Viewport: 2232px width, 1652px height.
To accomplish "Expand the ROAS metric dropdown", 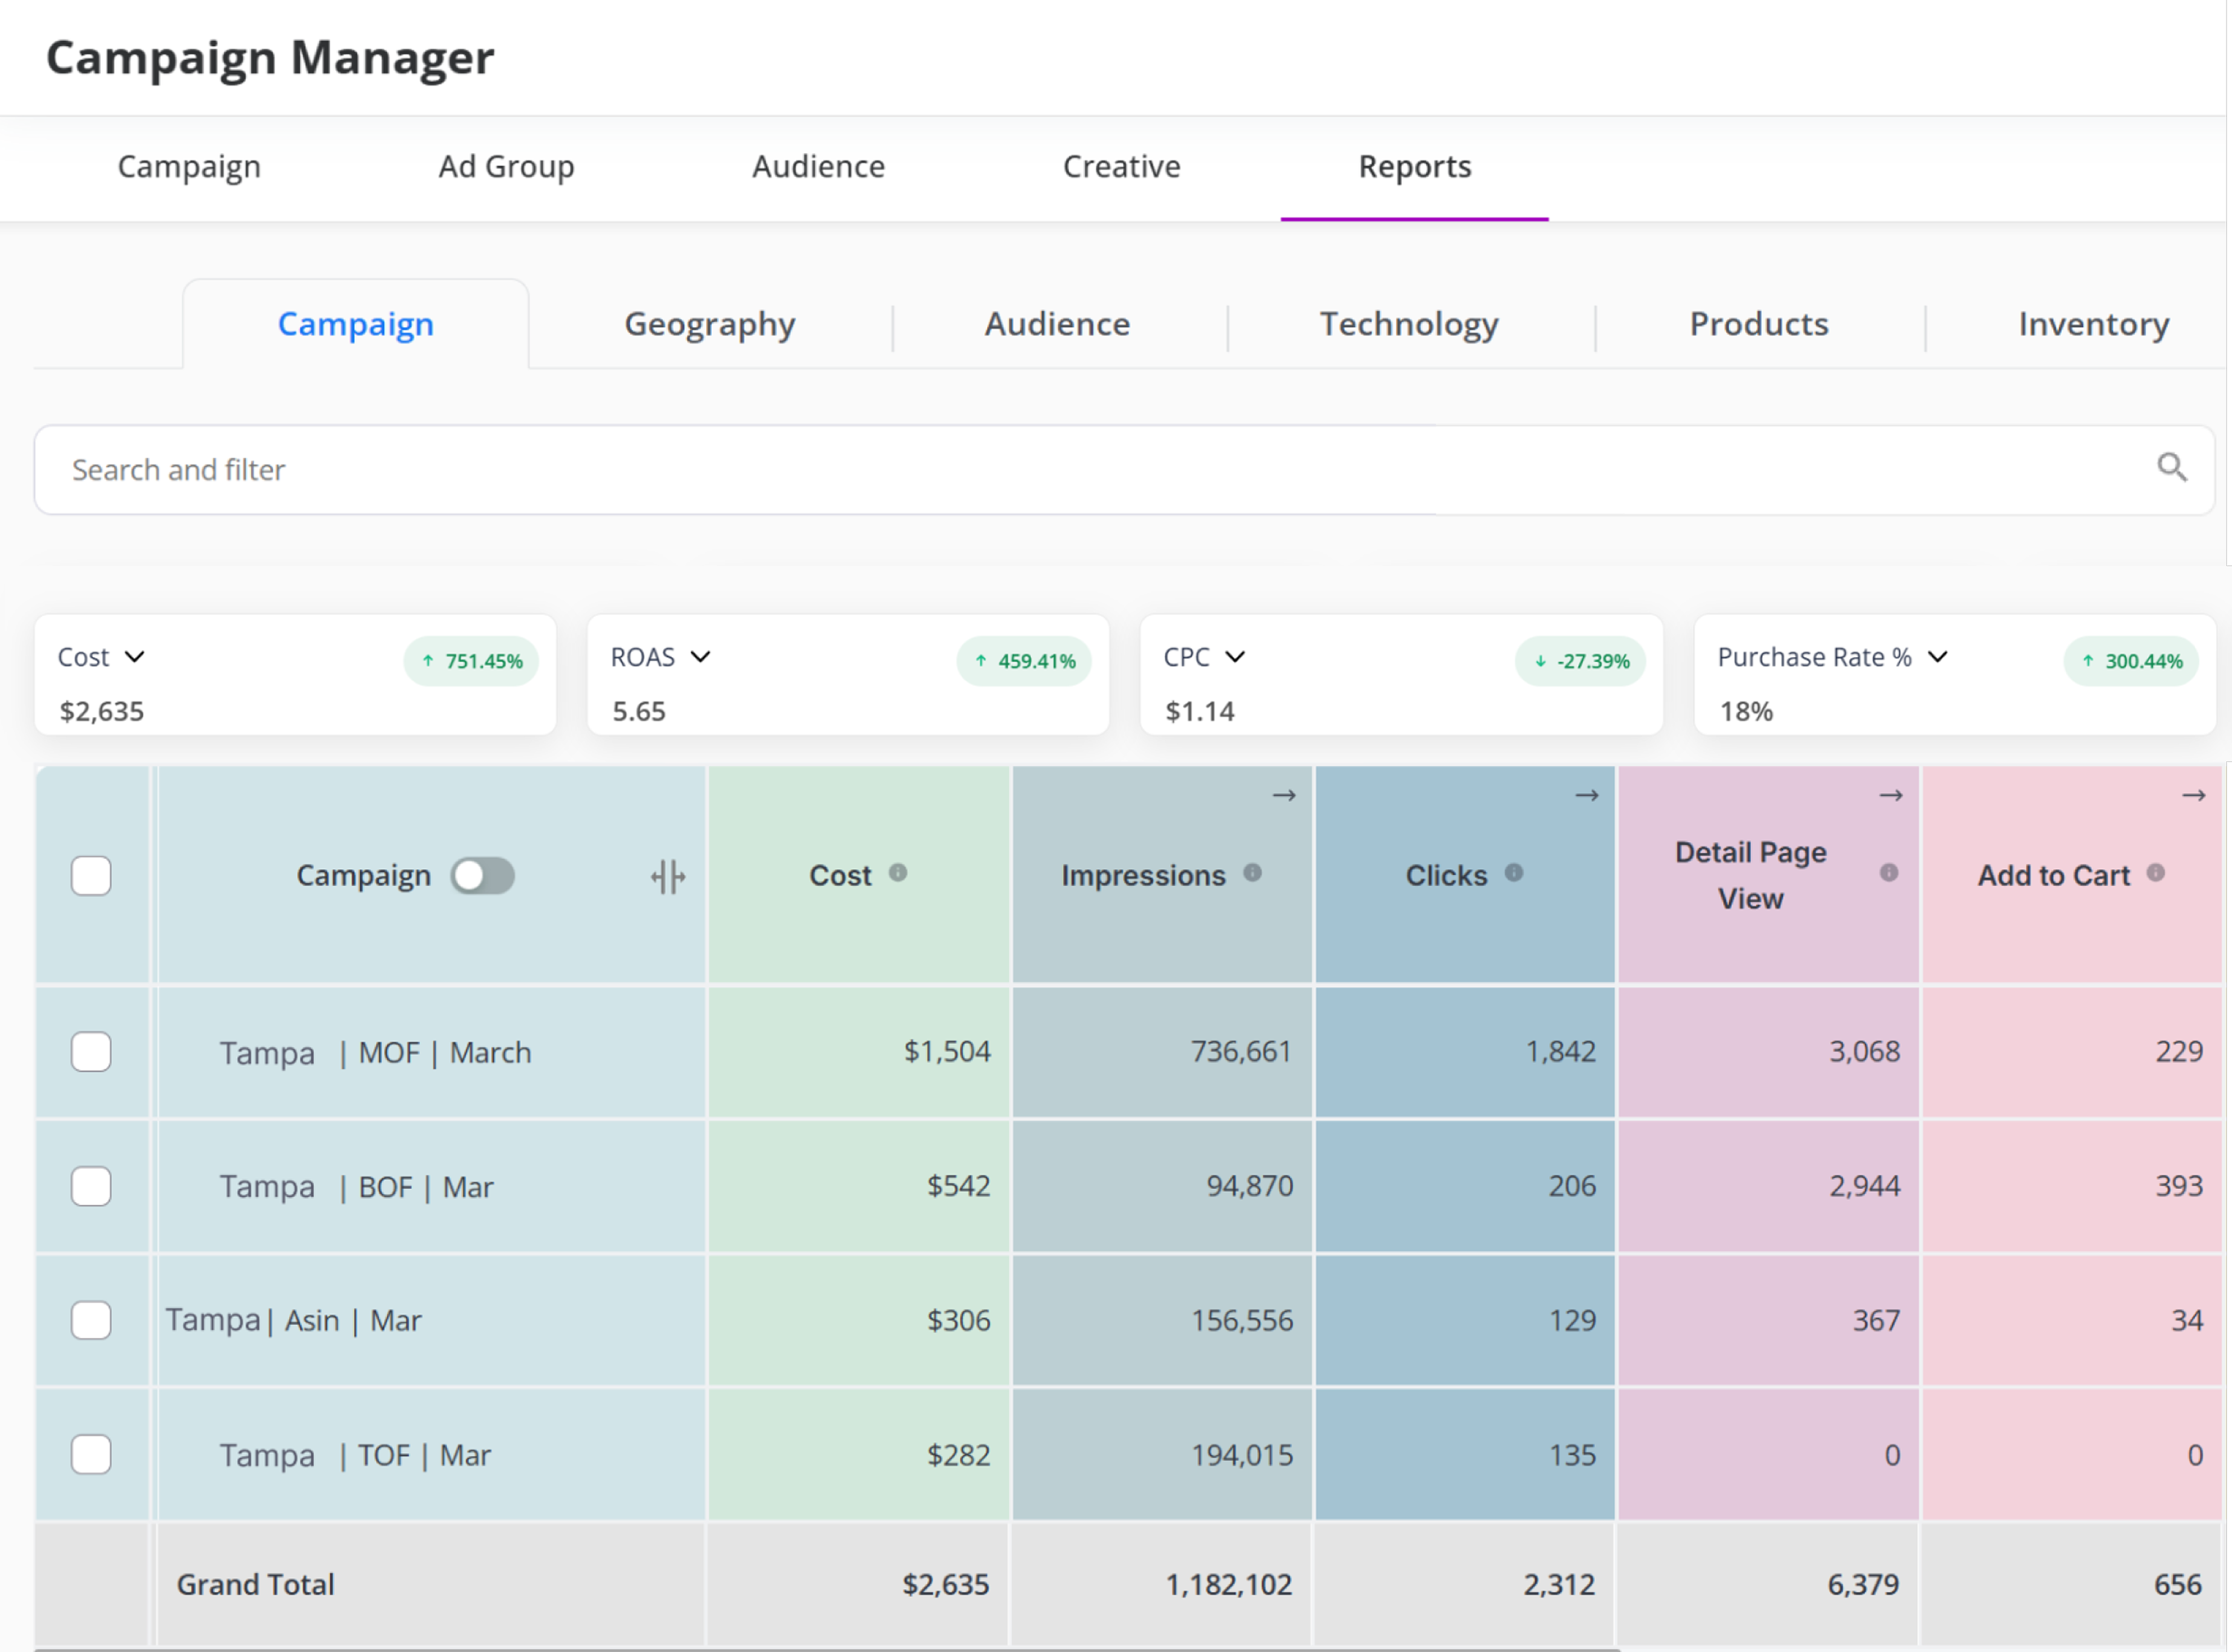I will pyautogui.click(x=701, y=657).
